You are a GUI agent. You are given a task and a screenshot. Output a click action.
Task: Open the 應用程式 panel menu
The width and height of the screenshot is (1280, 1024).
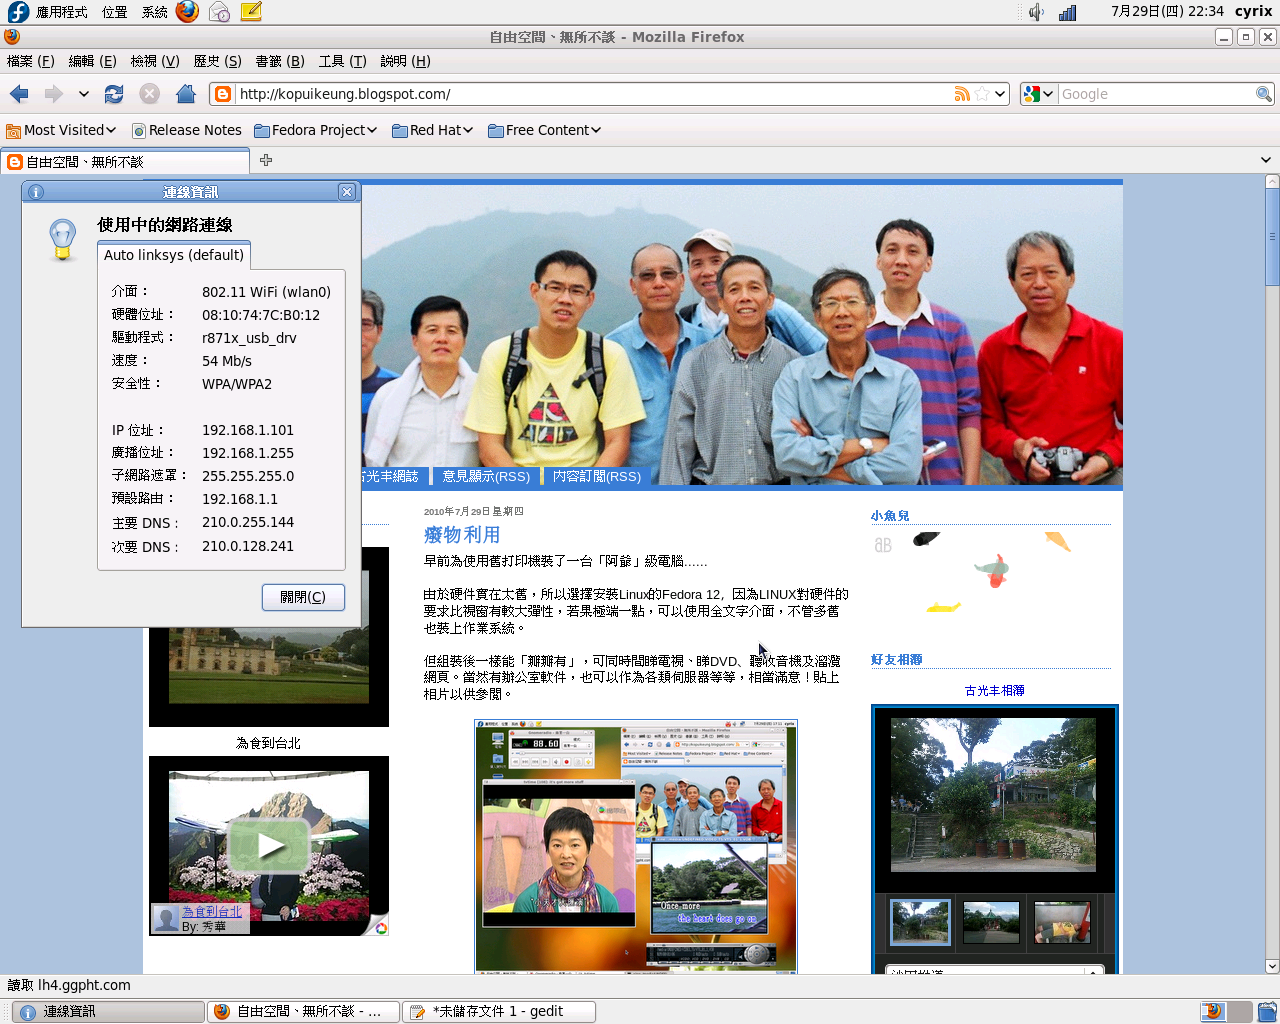[x=62, y=12]
